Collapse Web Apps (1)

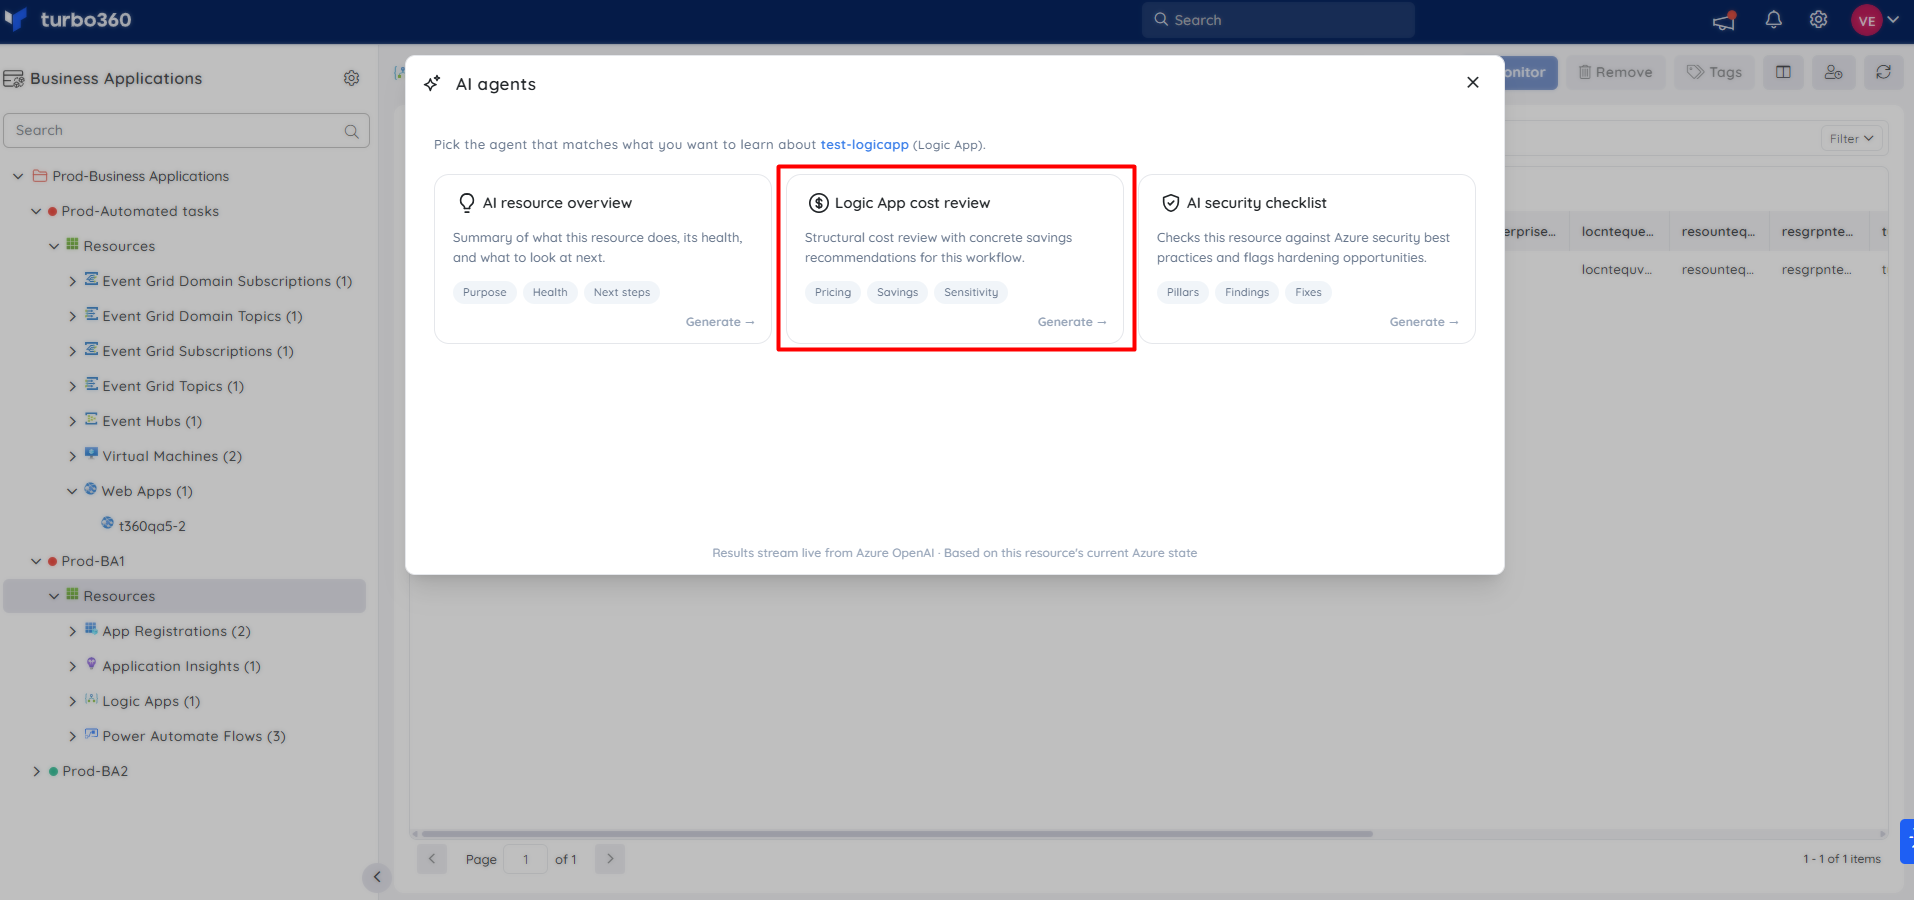click(72, 491)
